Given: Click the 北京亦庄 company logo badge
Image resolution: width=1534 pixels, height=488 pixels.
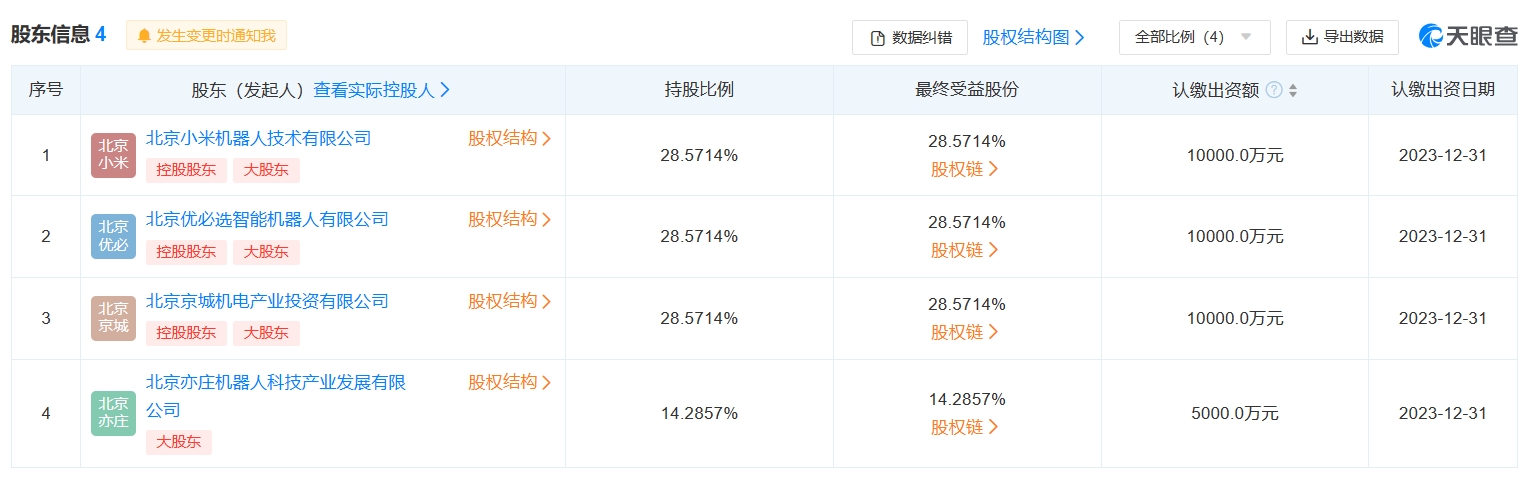Looking at the screenshot, I should 113,414.
